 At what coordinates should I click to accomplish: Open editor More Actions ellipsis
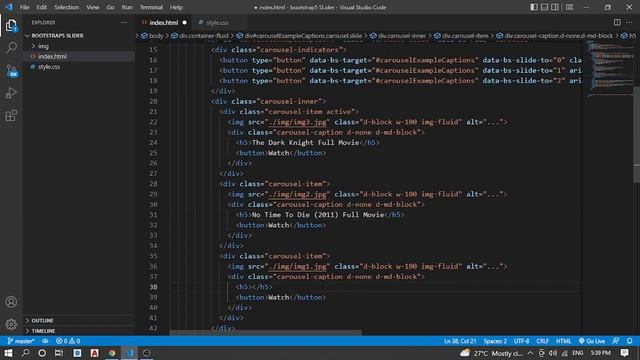[629, 22]
